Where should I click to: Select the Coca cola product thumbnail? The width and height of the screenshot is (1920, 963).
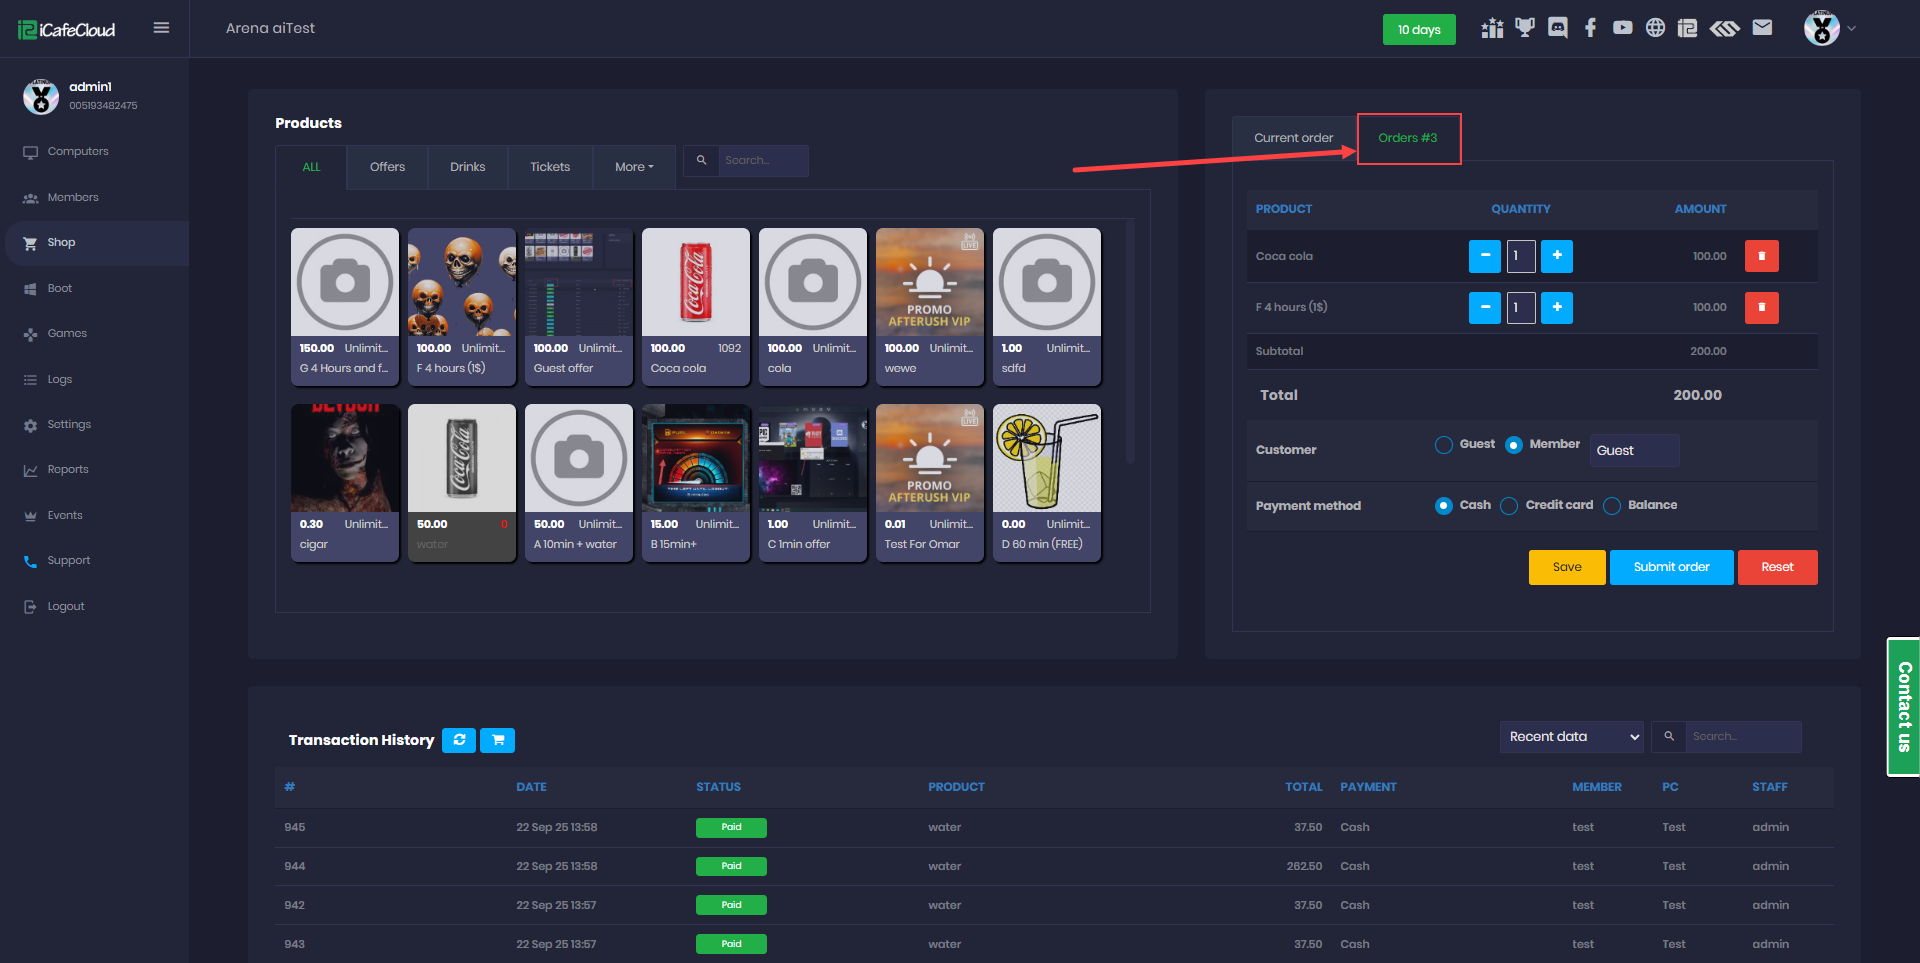(695, 283)
